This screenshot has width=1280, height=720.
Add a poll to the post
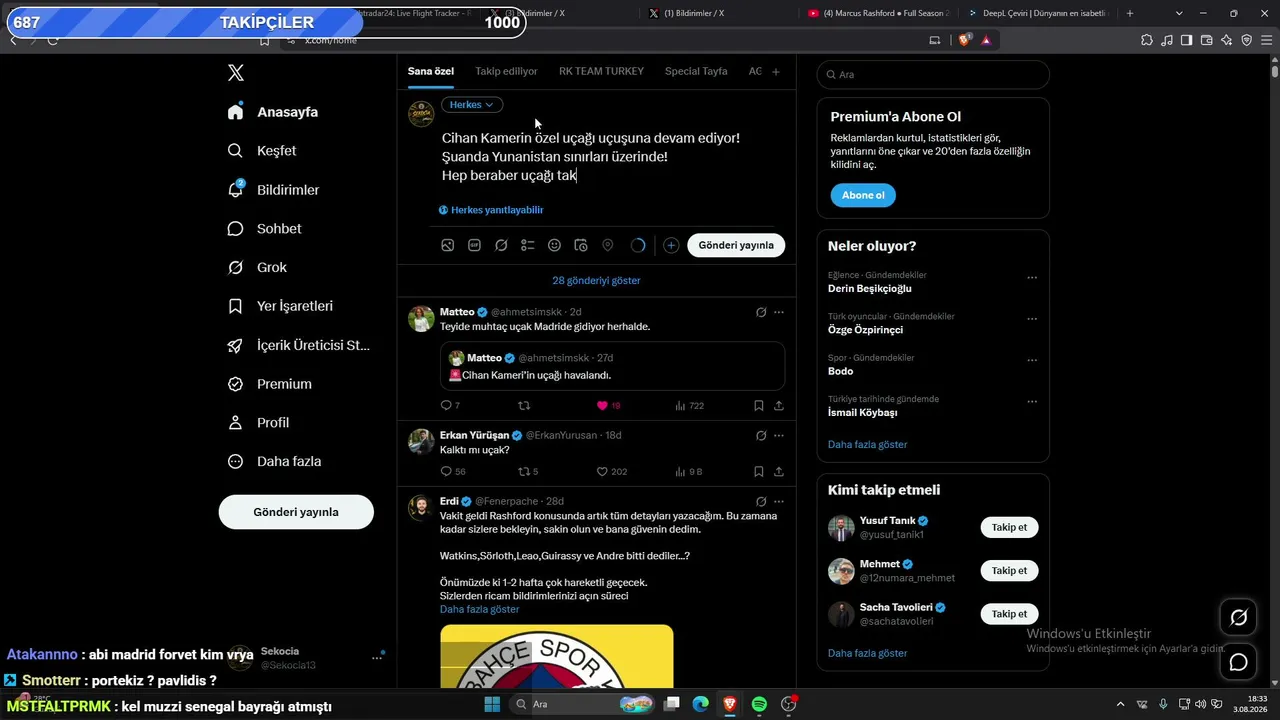(528, 245)
